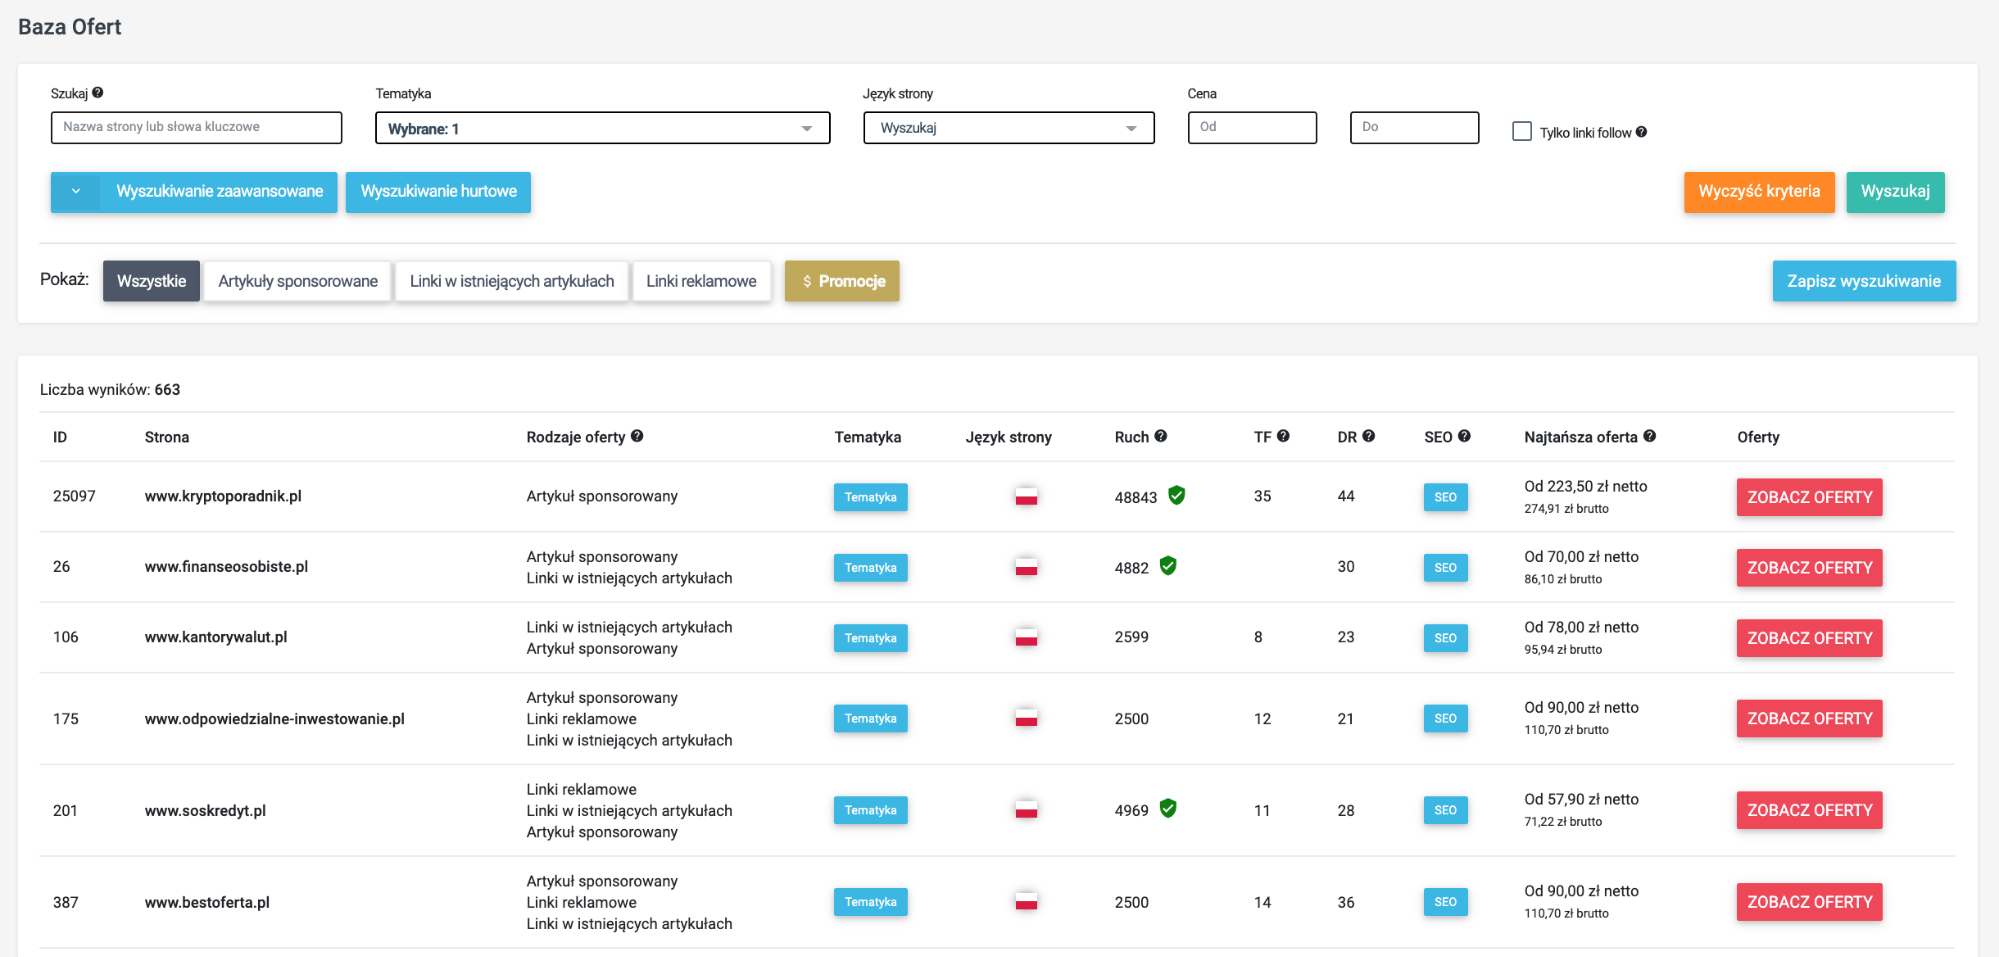This screenshot has height=957, width=1999.
Task: Click the Najtańsza oferta help icon
Action: point(1650,436)
